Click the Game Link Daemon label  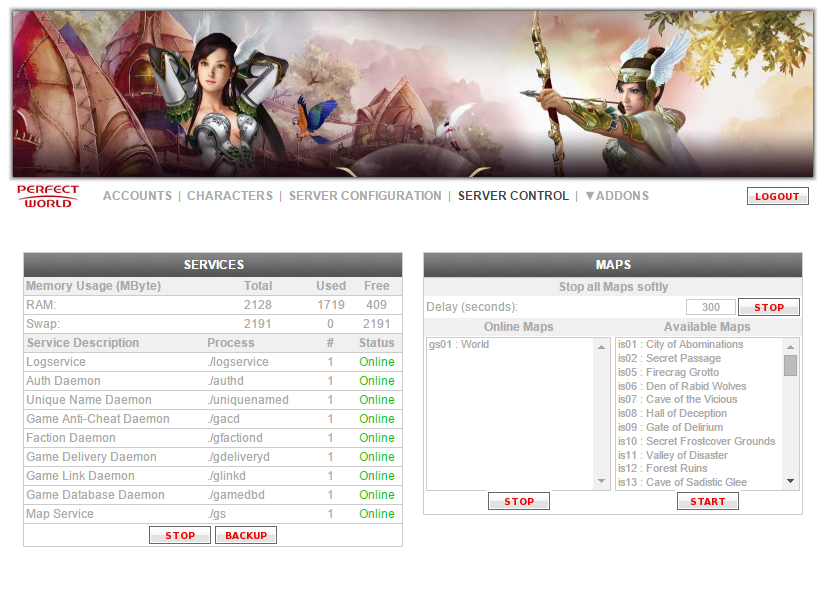point(80,476)
